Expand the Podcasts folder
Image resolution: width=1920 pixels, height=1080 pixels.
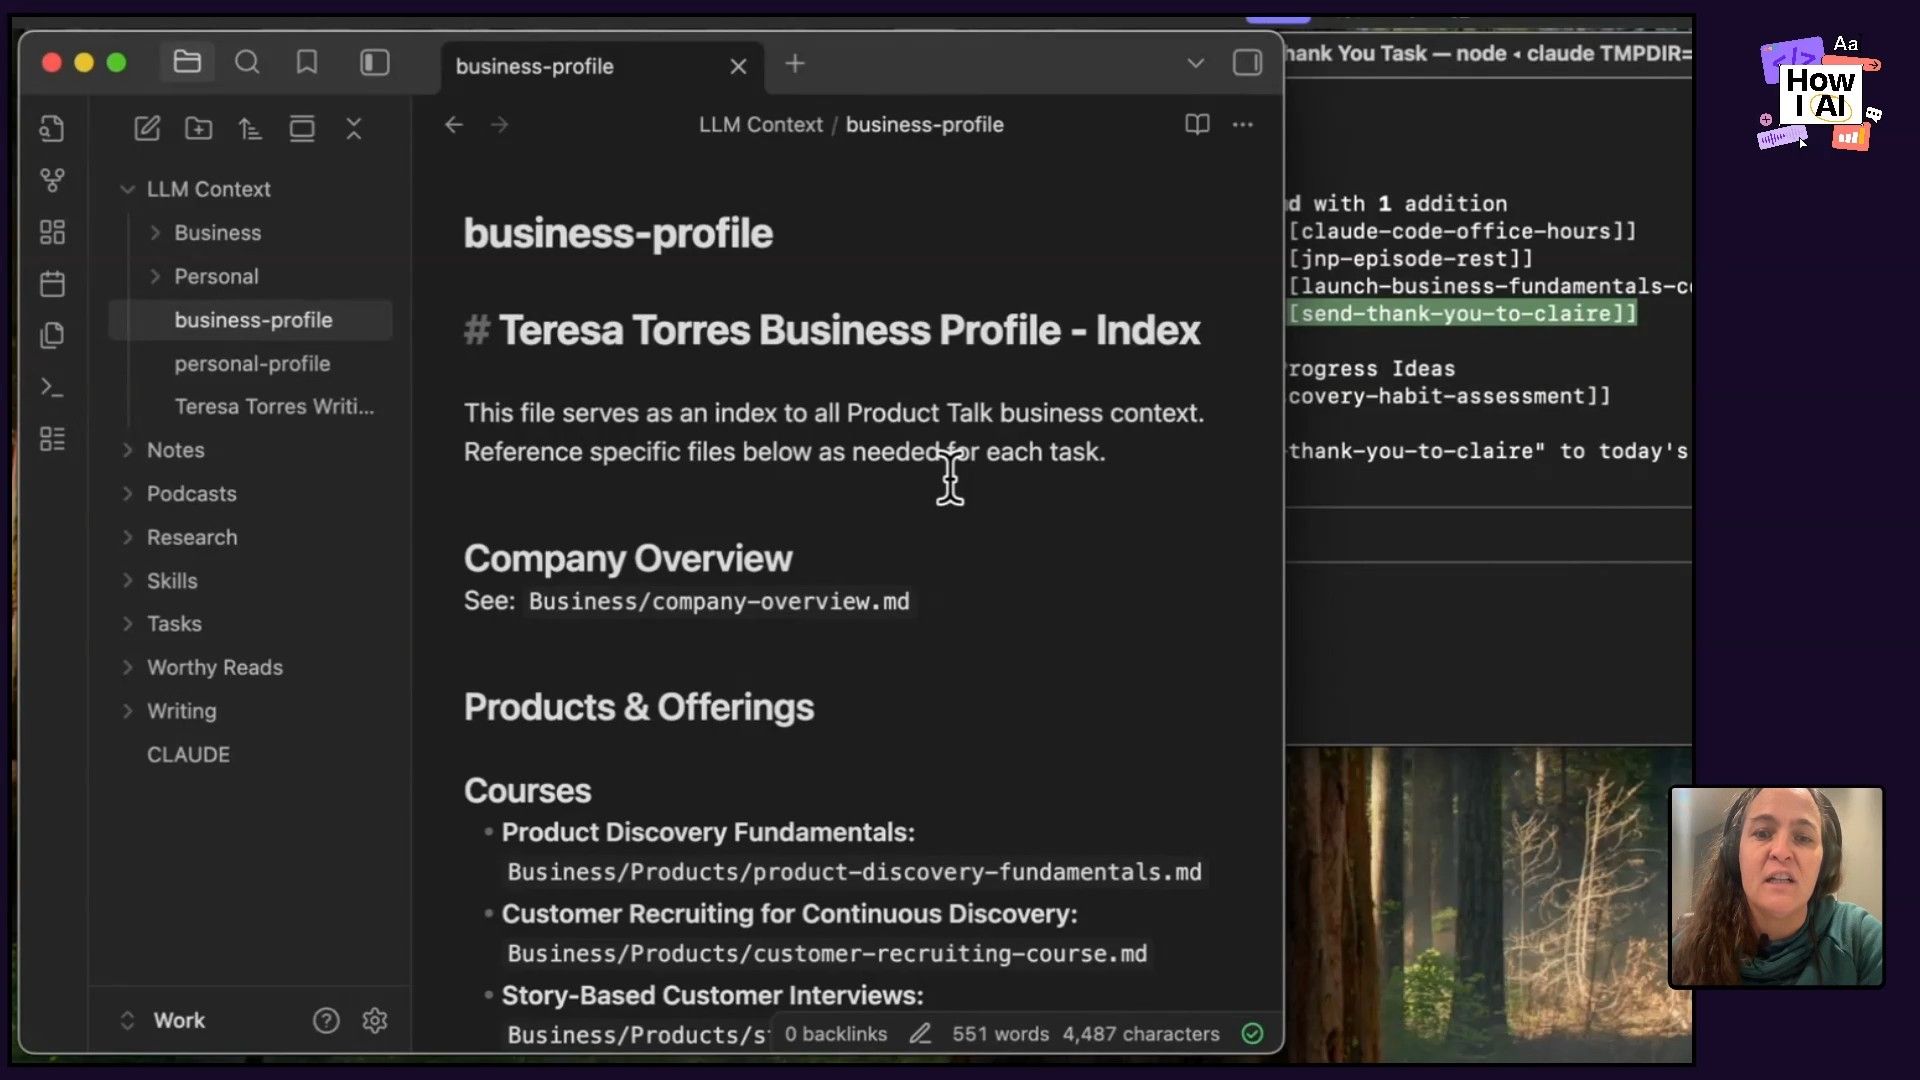coord(127,494)
